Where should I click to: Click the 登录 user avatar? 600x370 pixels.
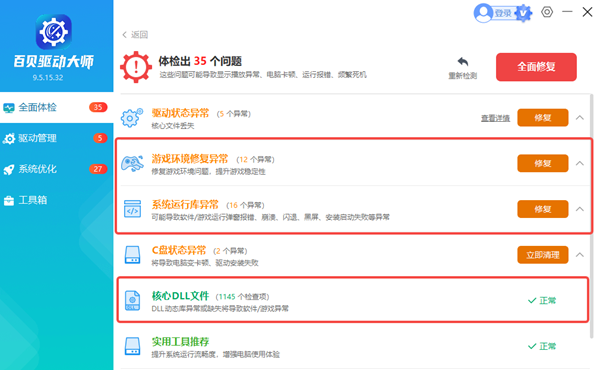pyautogui.click(x=483, y=13)
